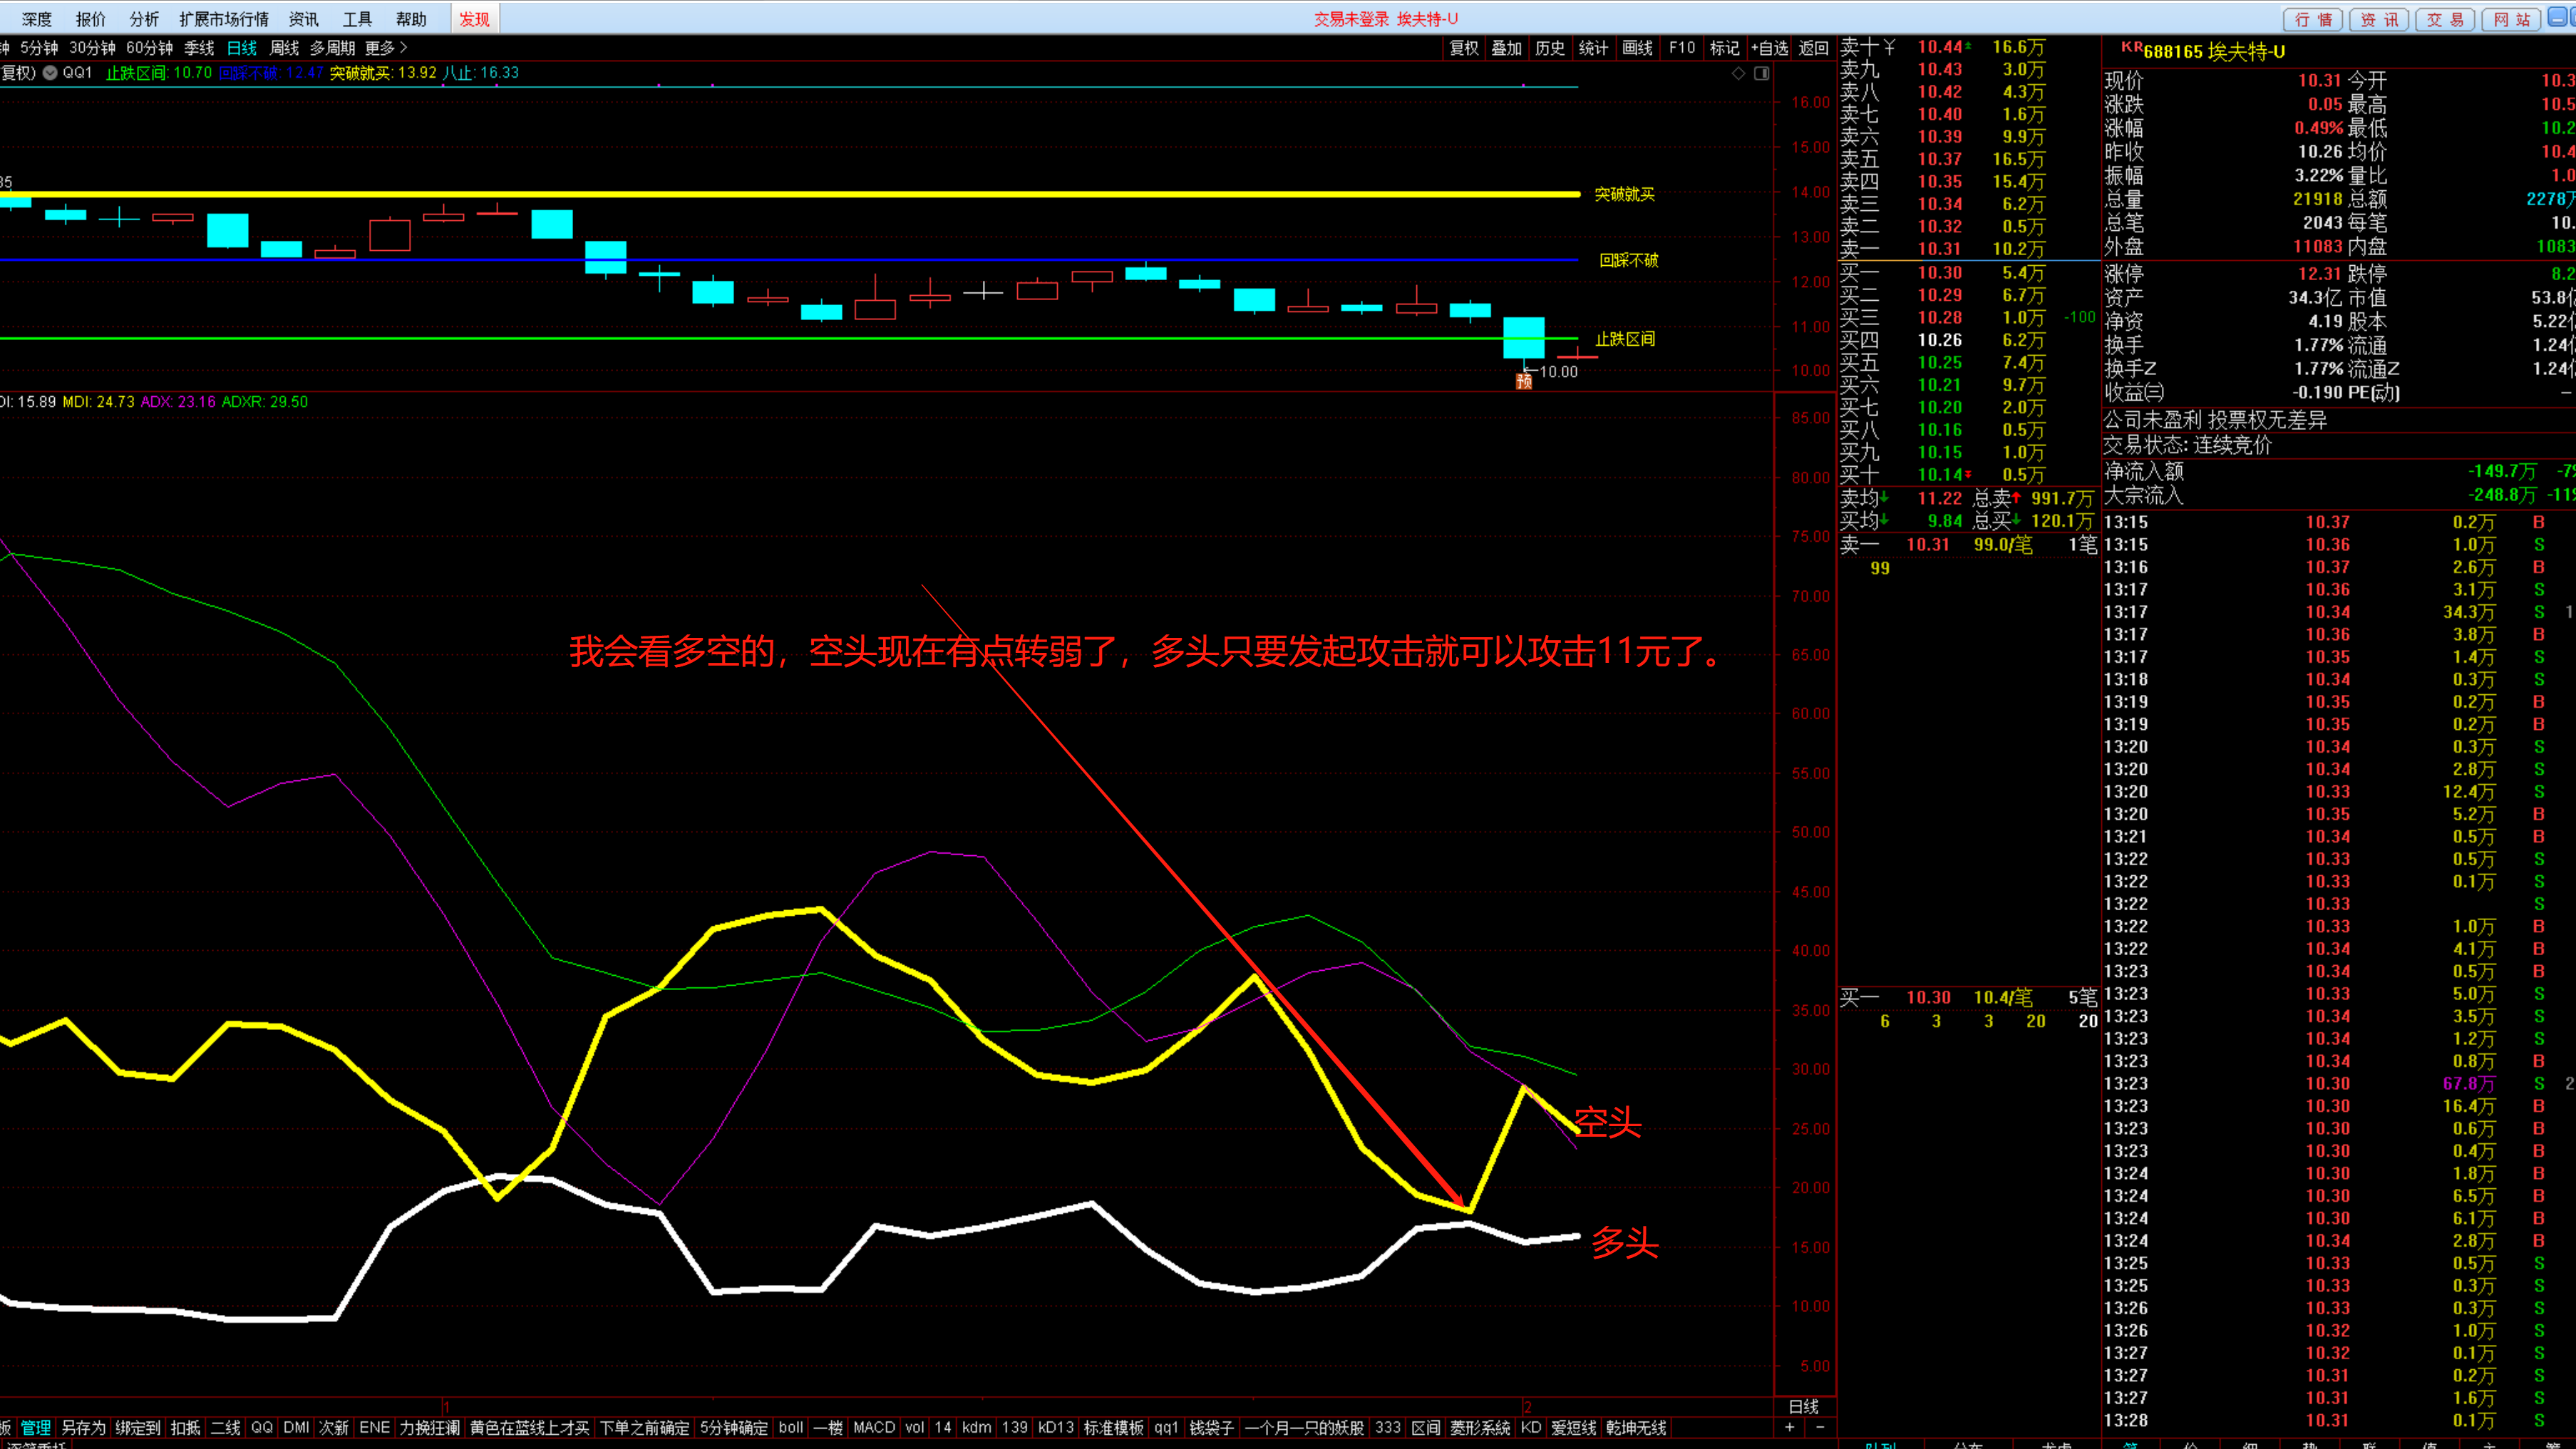Toggle the side panel icon near price axis
The width and height of the screenshot is (2576, 1449).
tap(1762, 73)
